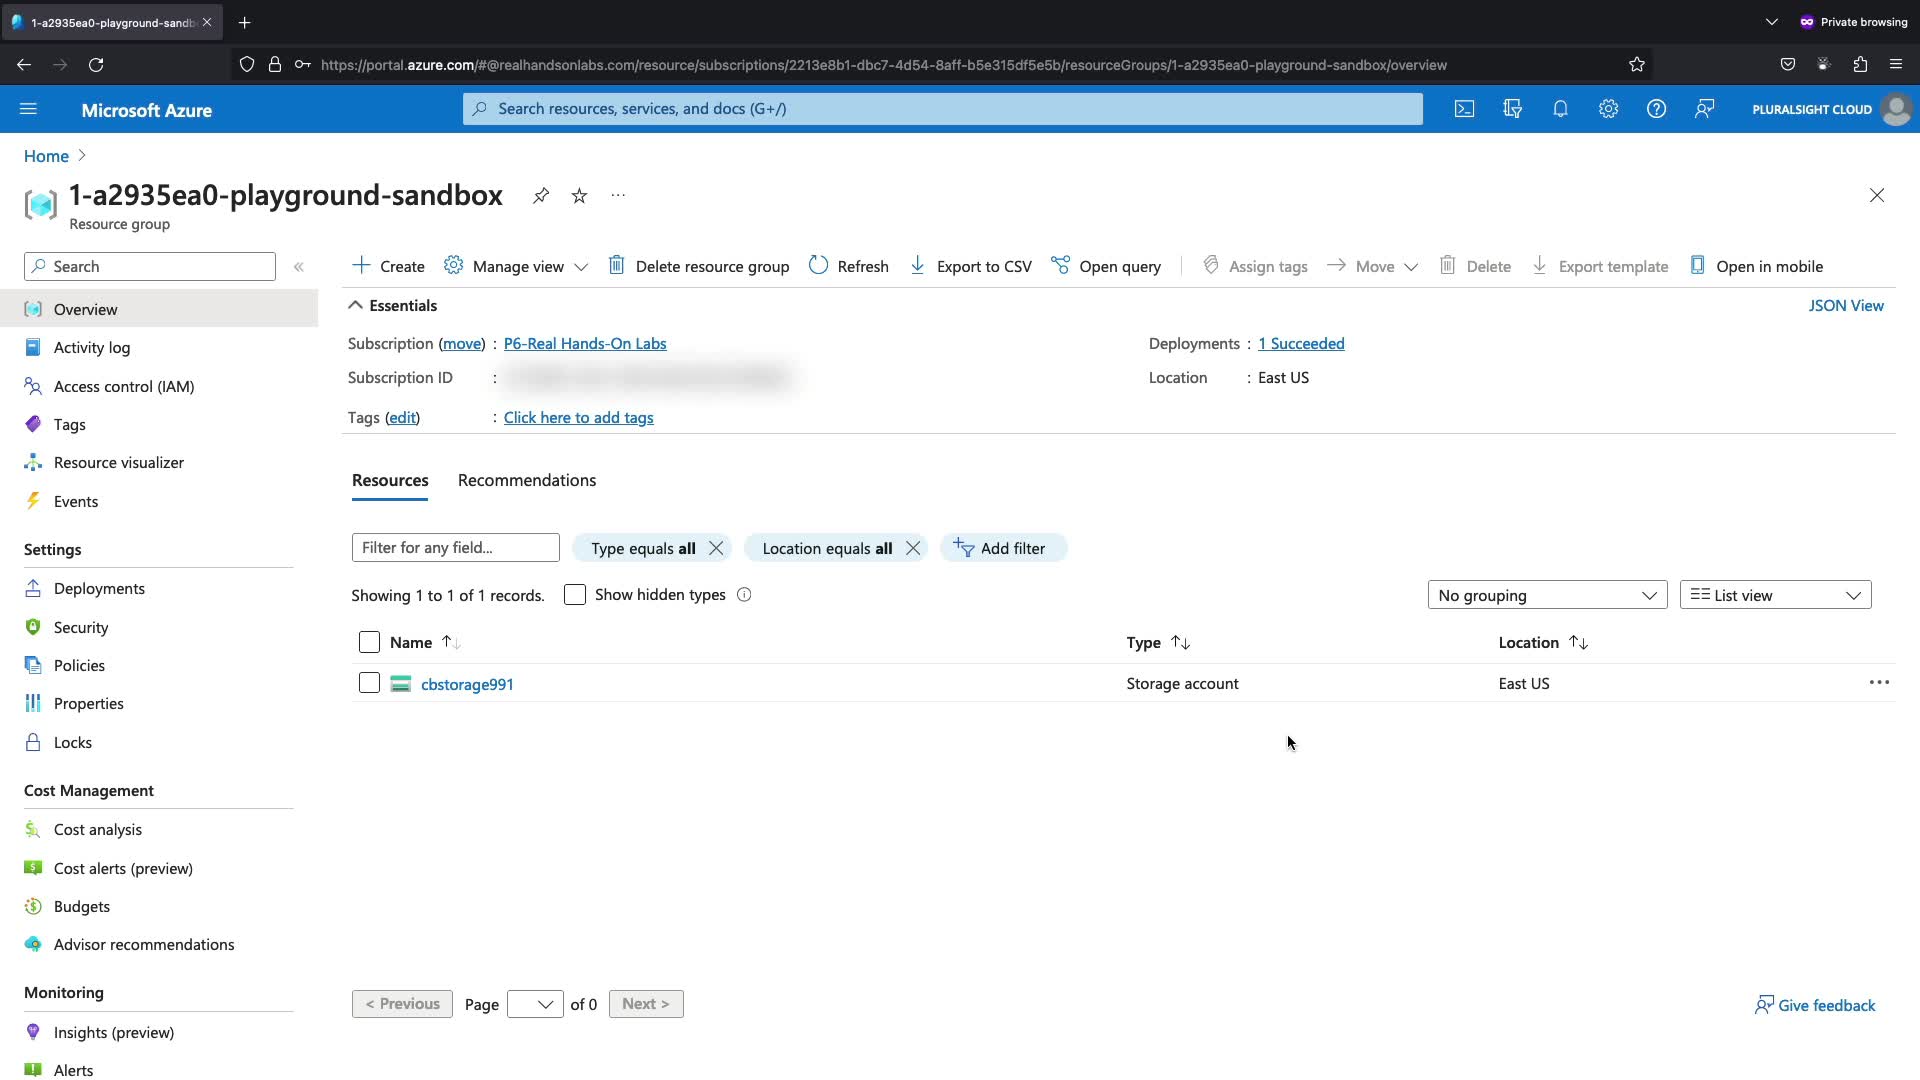Click the Filter for any field box
The image size is (1920, 1080).
(455, 548)
